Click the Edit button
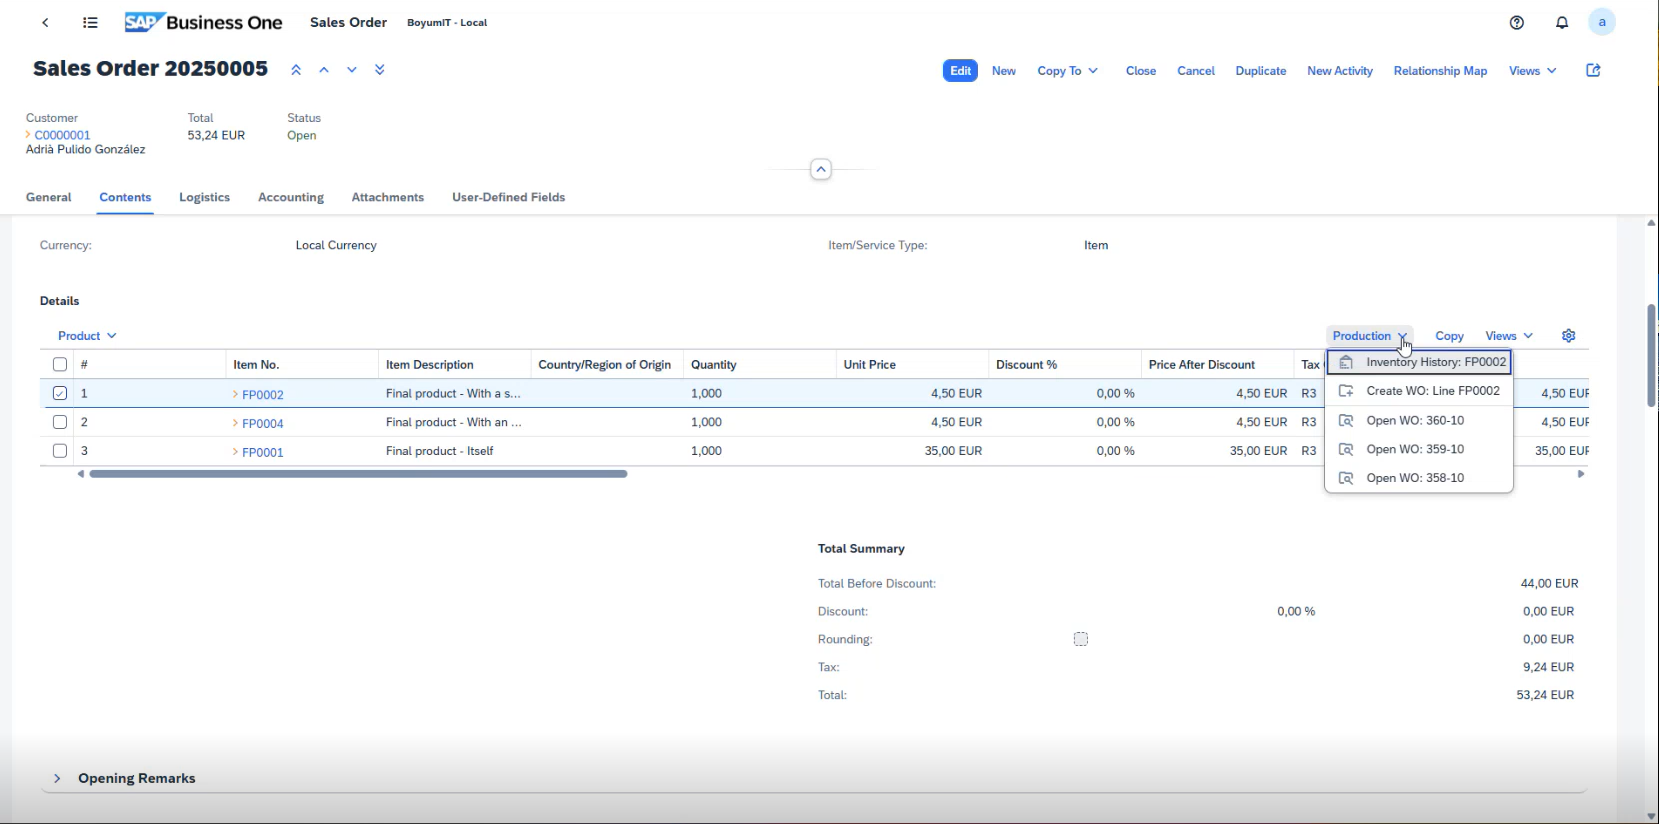 960,71
